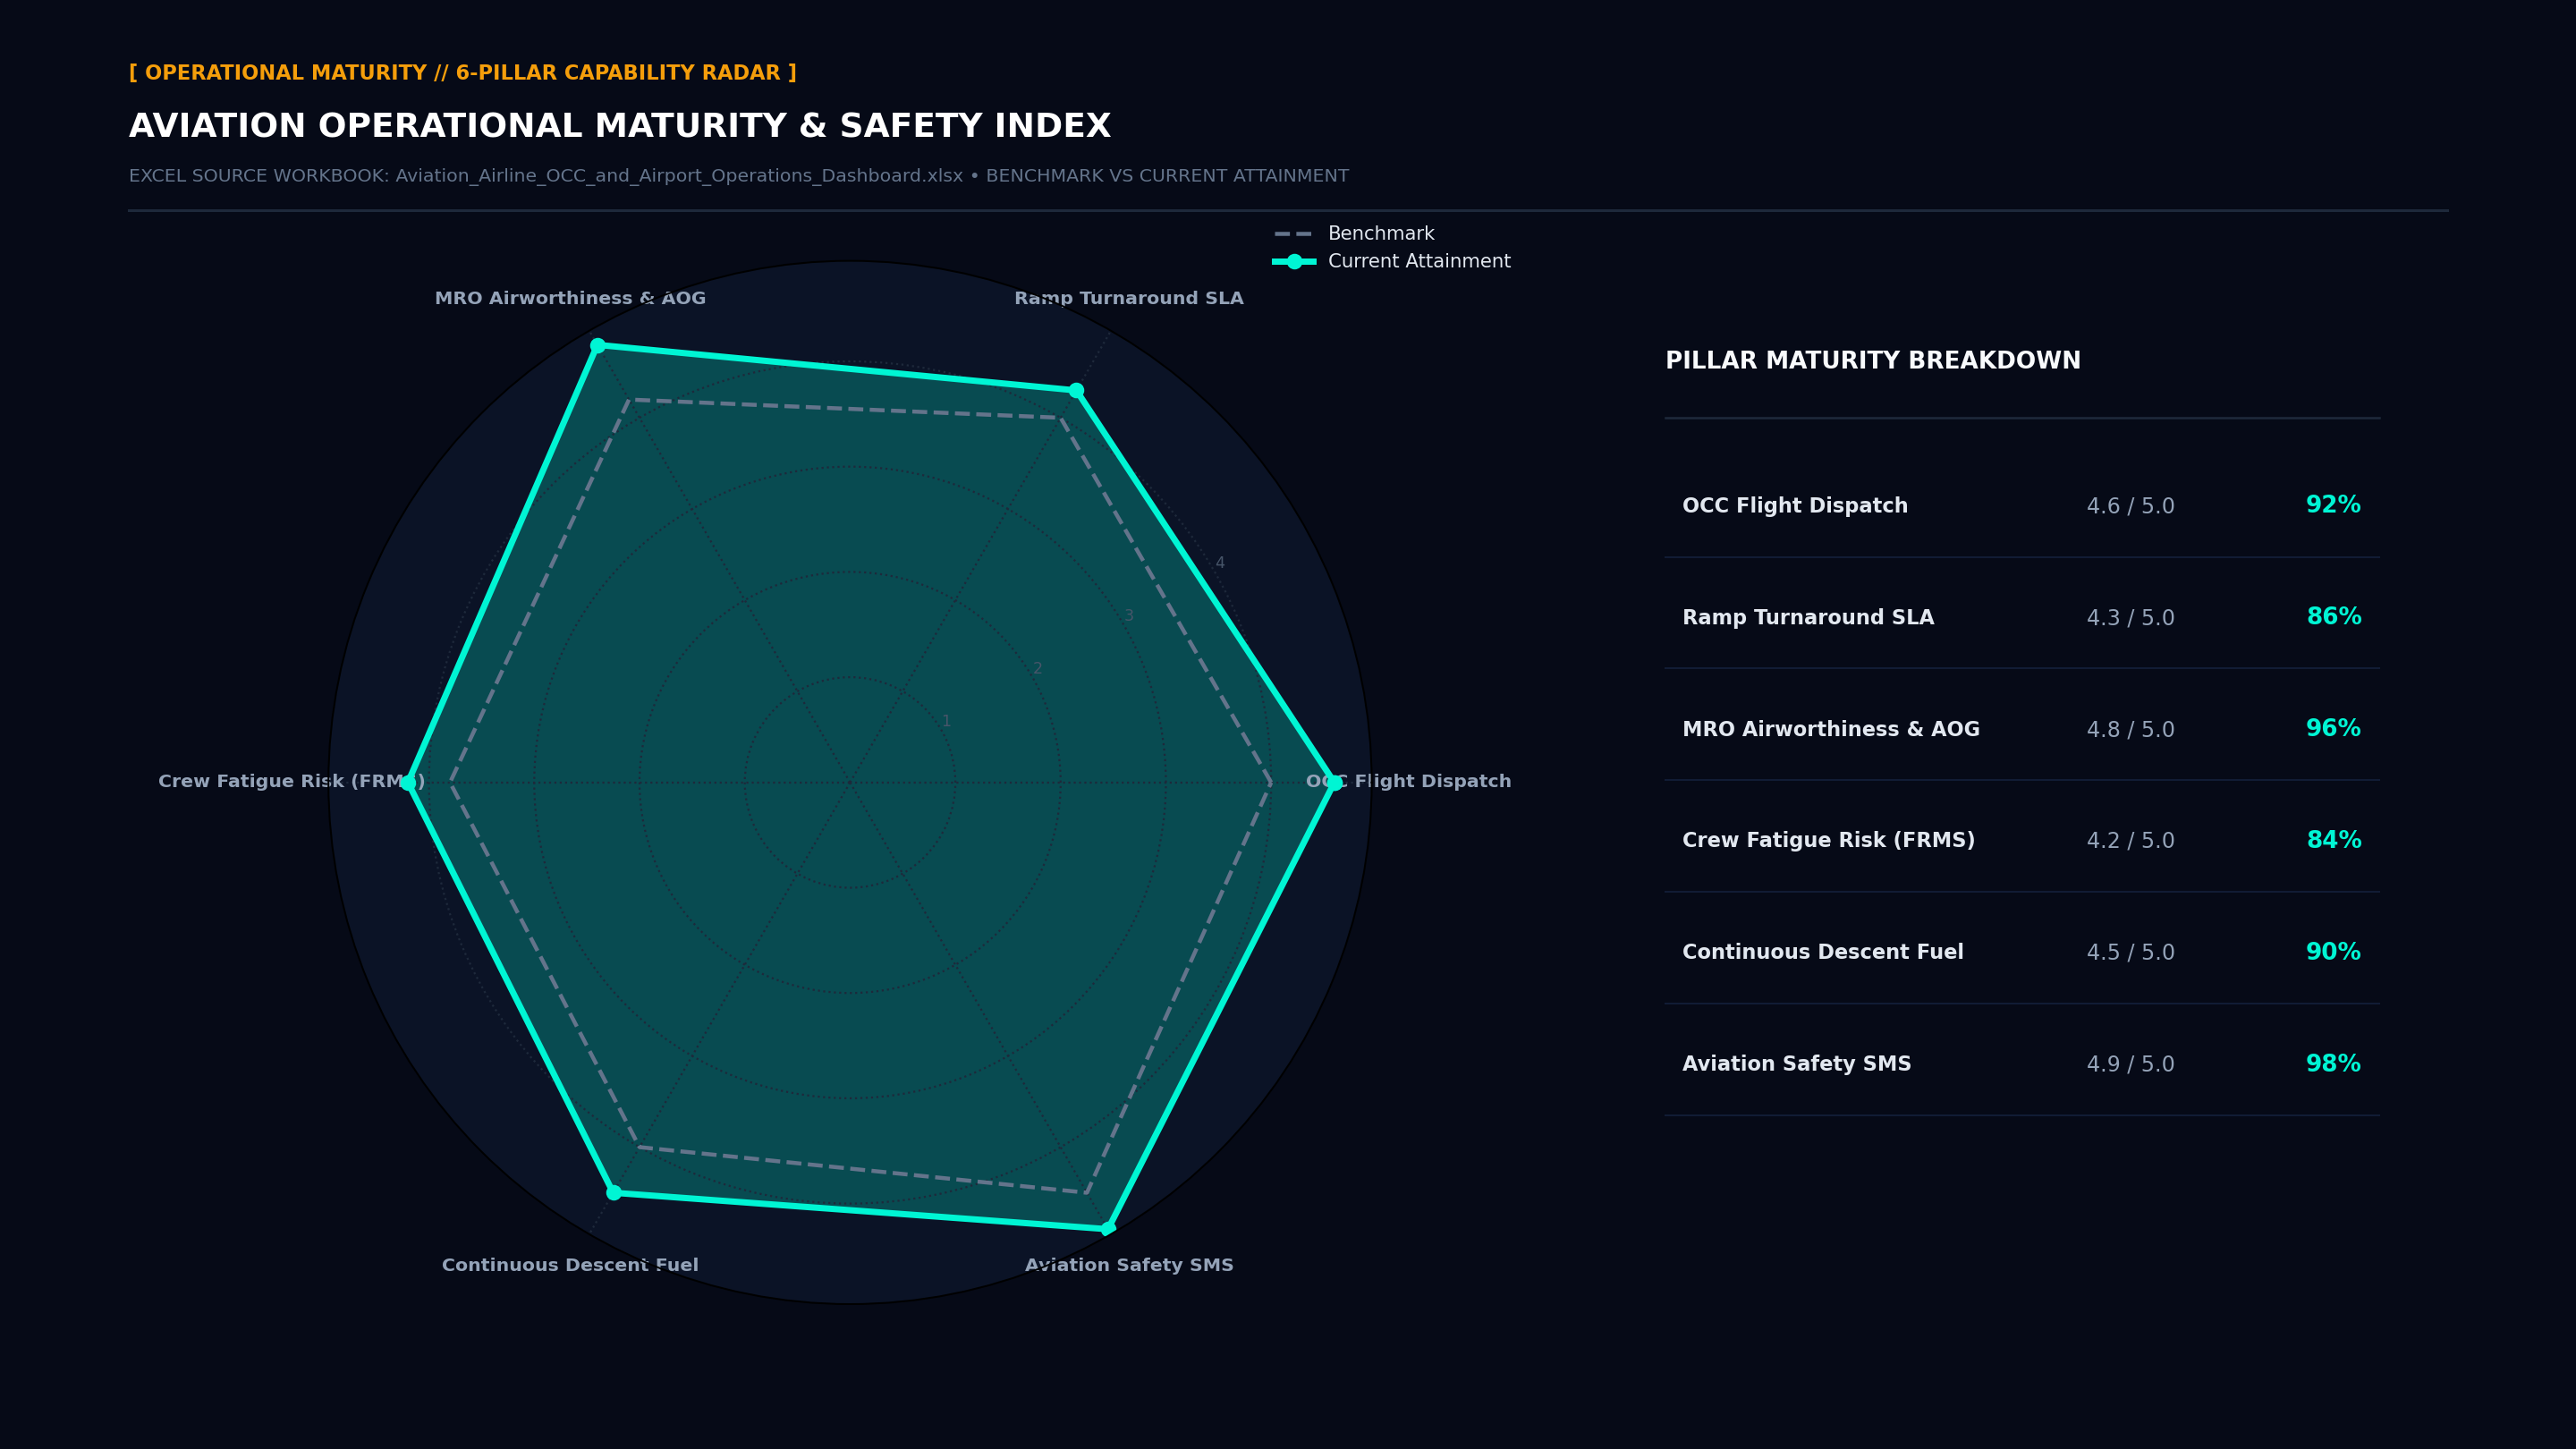Click the Crew Fatigue Risk (FRMS) row name in breakdown
The width and height of the screenshot is (2576, 1449).
[1829, 841]
